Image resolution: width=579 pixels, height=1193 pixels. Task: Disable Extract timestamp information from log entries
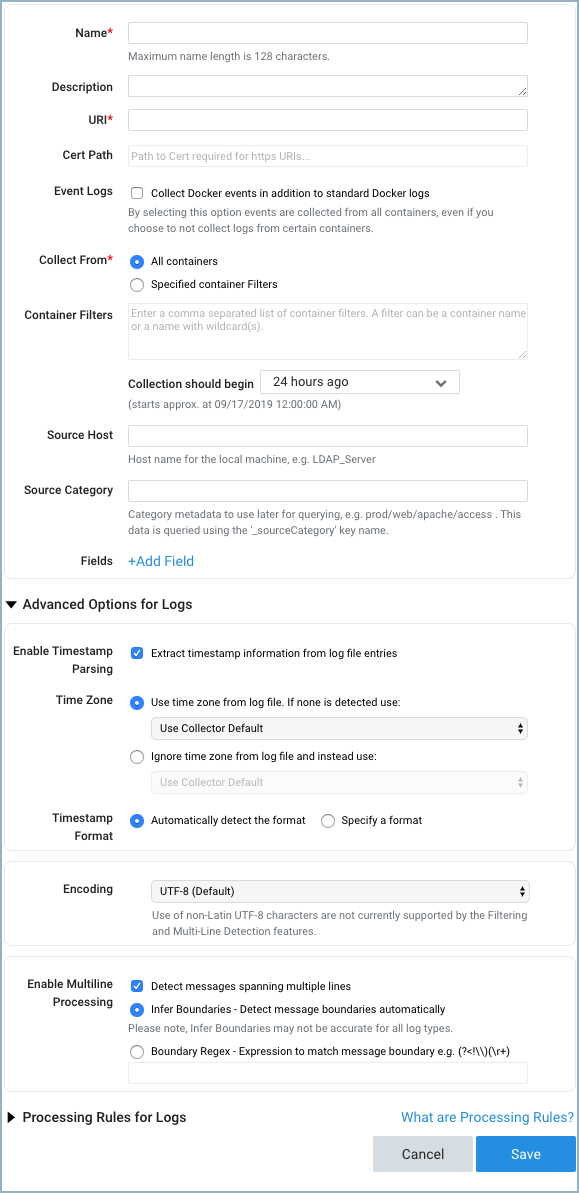pos(137,653)
